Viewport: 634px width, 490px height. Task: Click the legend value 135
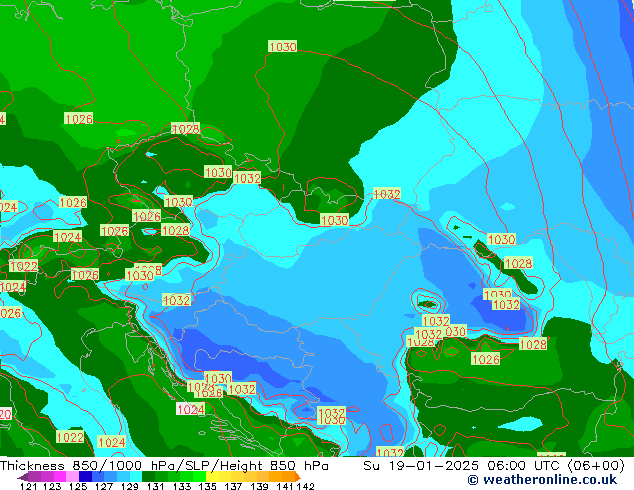208,486
